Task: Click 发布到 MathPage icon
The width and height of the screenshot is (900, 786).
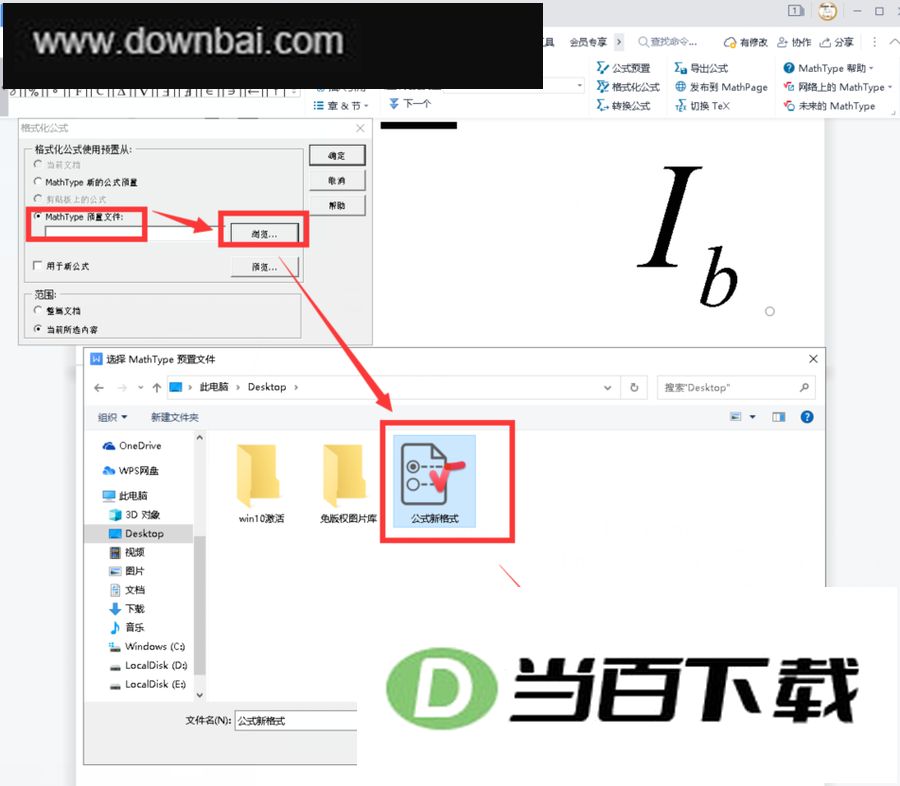Action: (680, 87)
